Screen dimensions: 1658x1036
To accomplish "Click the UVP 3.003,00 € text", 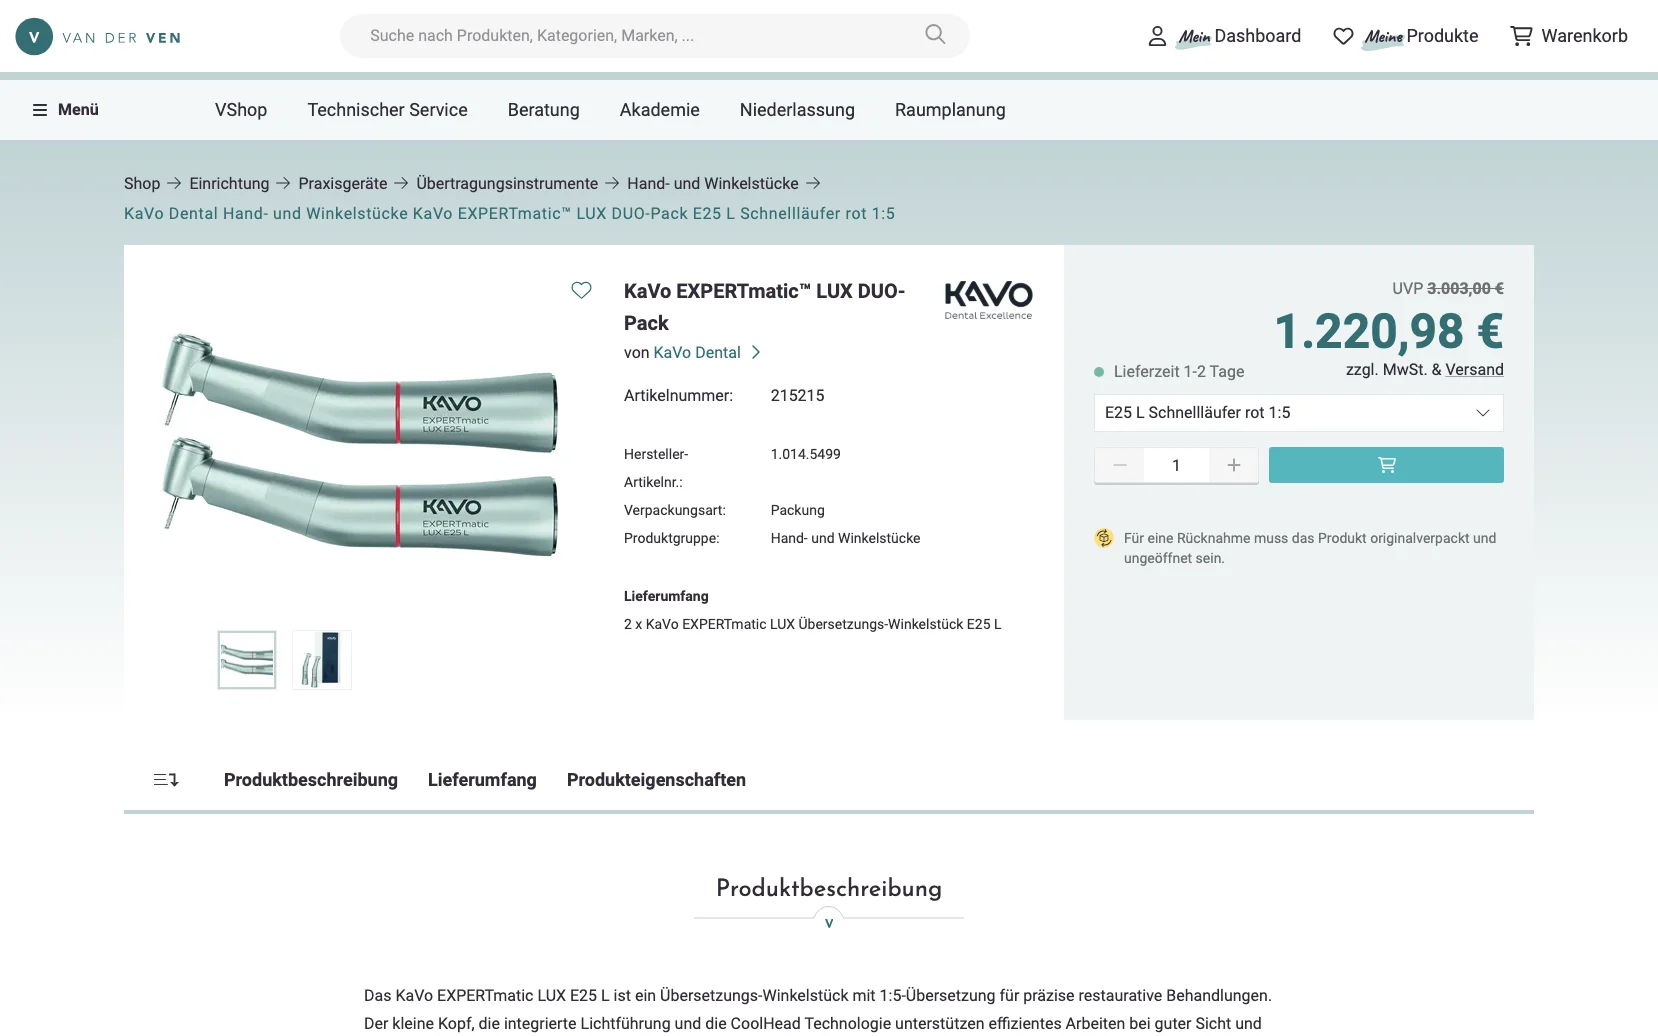I will 1448,288.
